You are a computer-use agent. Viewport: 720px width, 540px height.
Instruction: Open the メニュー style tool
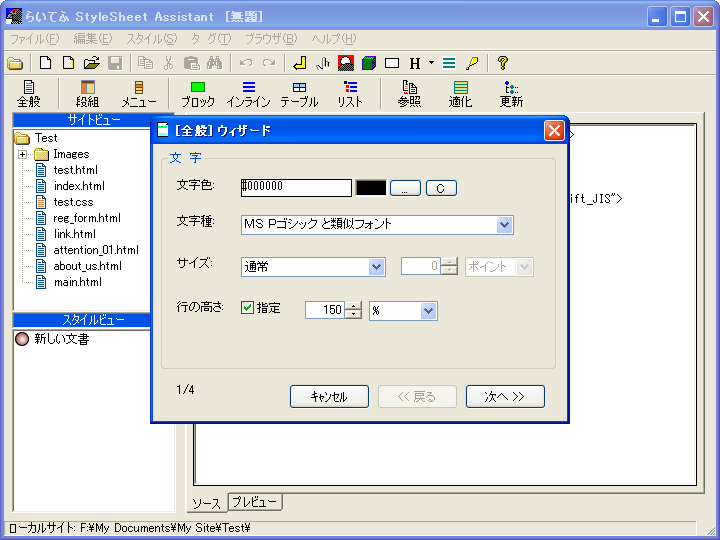(x=139, y=94)
